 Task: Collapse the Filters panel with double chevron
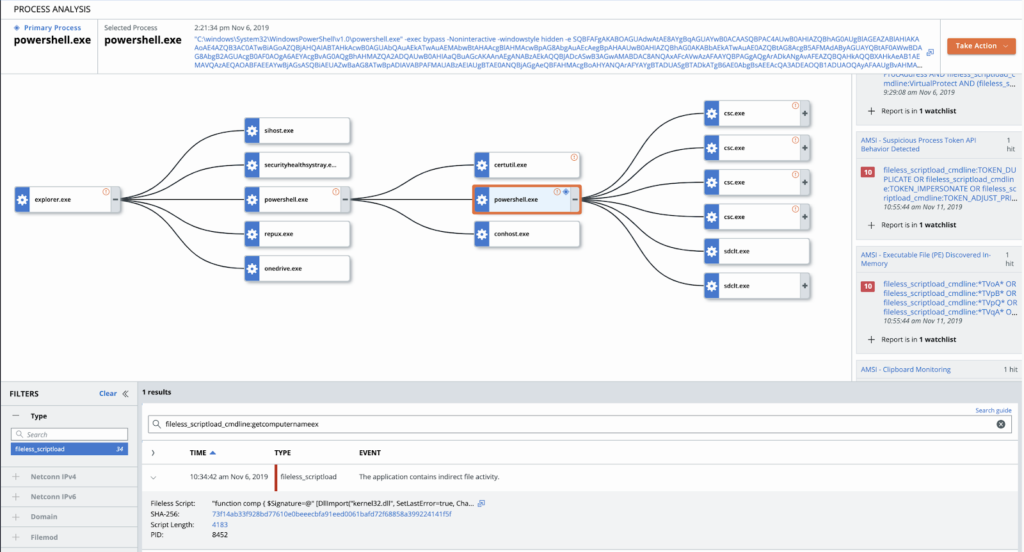pyautogui.click(x=125, y=393)
